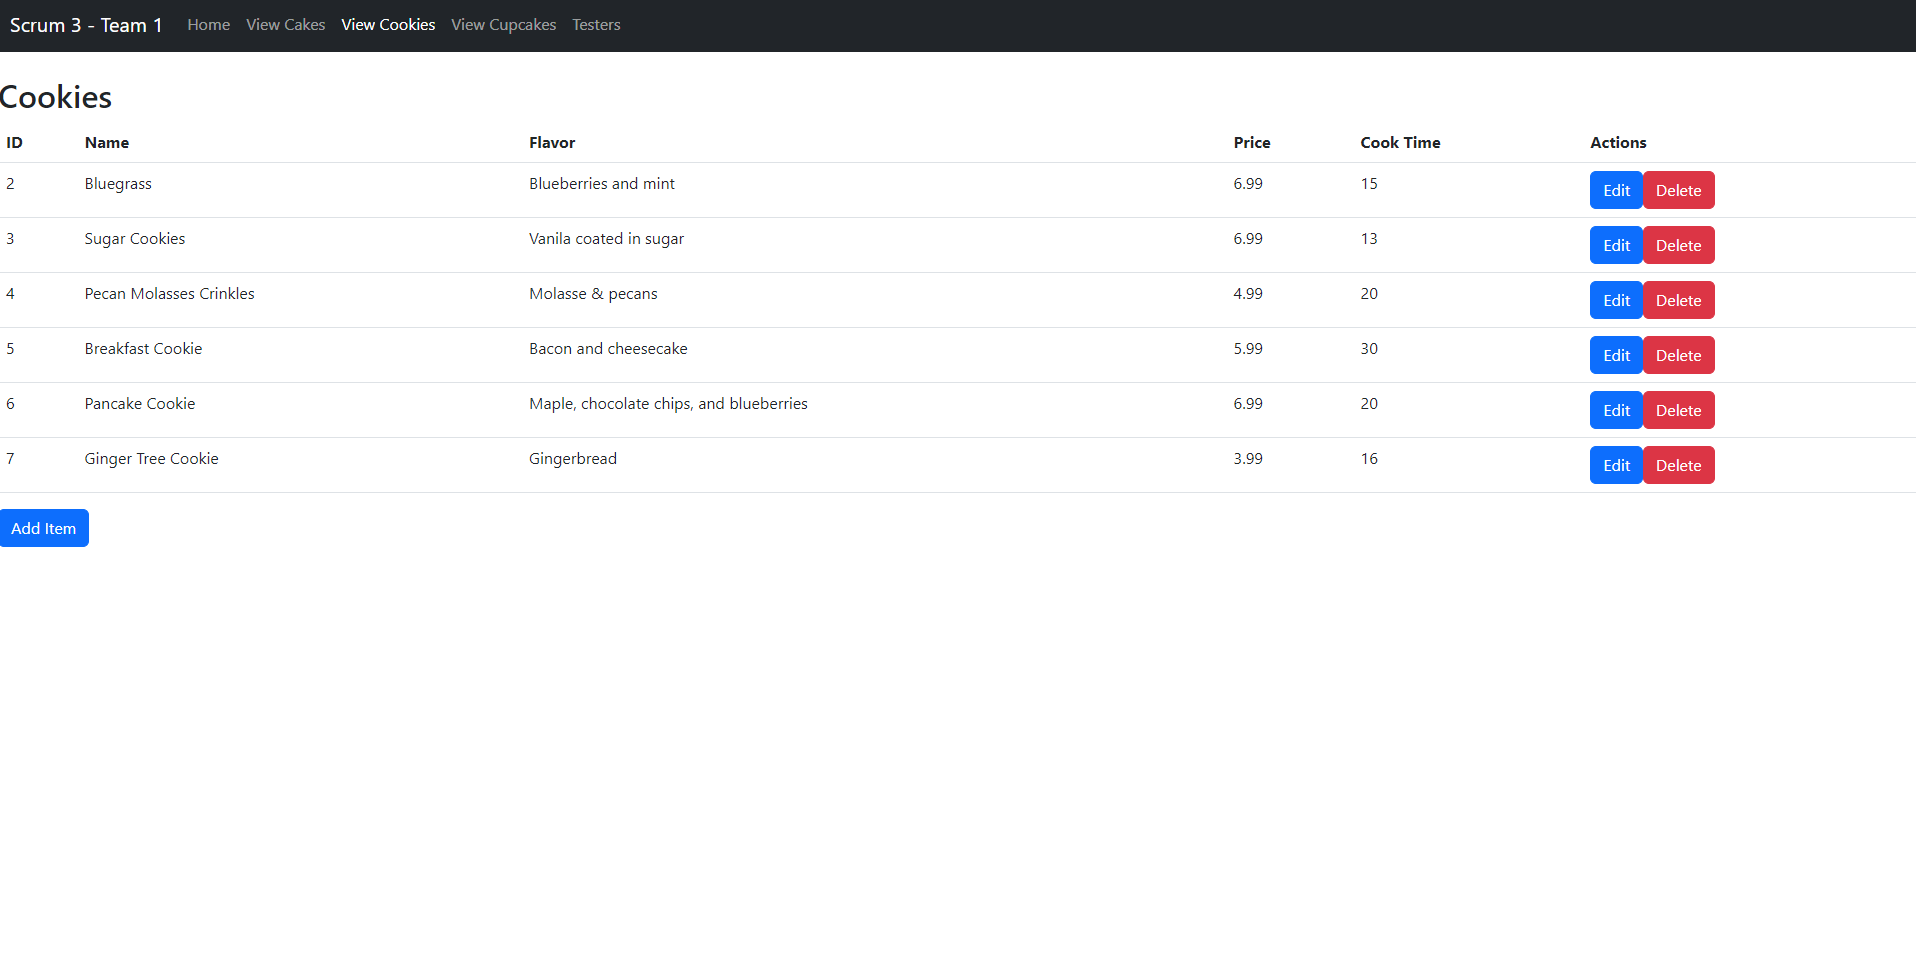This screenshot has width=1916, height=953.
Task: Delete the Sugar Cookies entry
Action: tap(1678, 245)
